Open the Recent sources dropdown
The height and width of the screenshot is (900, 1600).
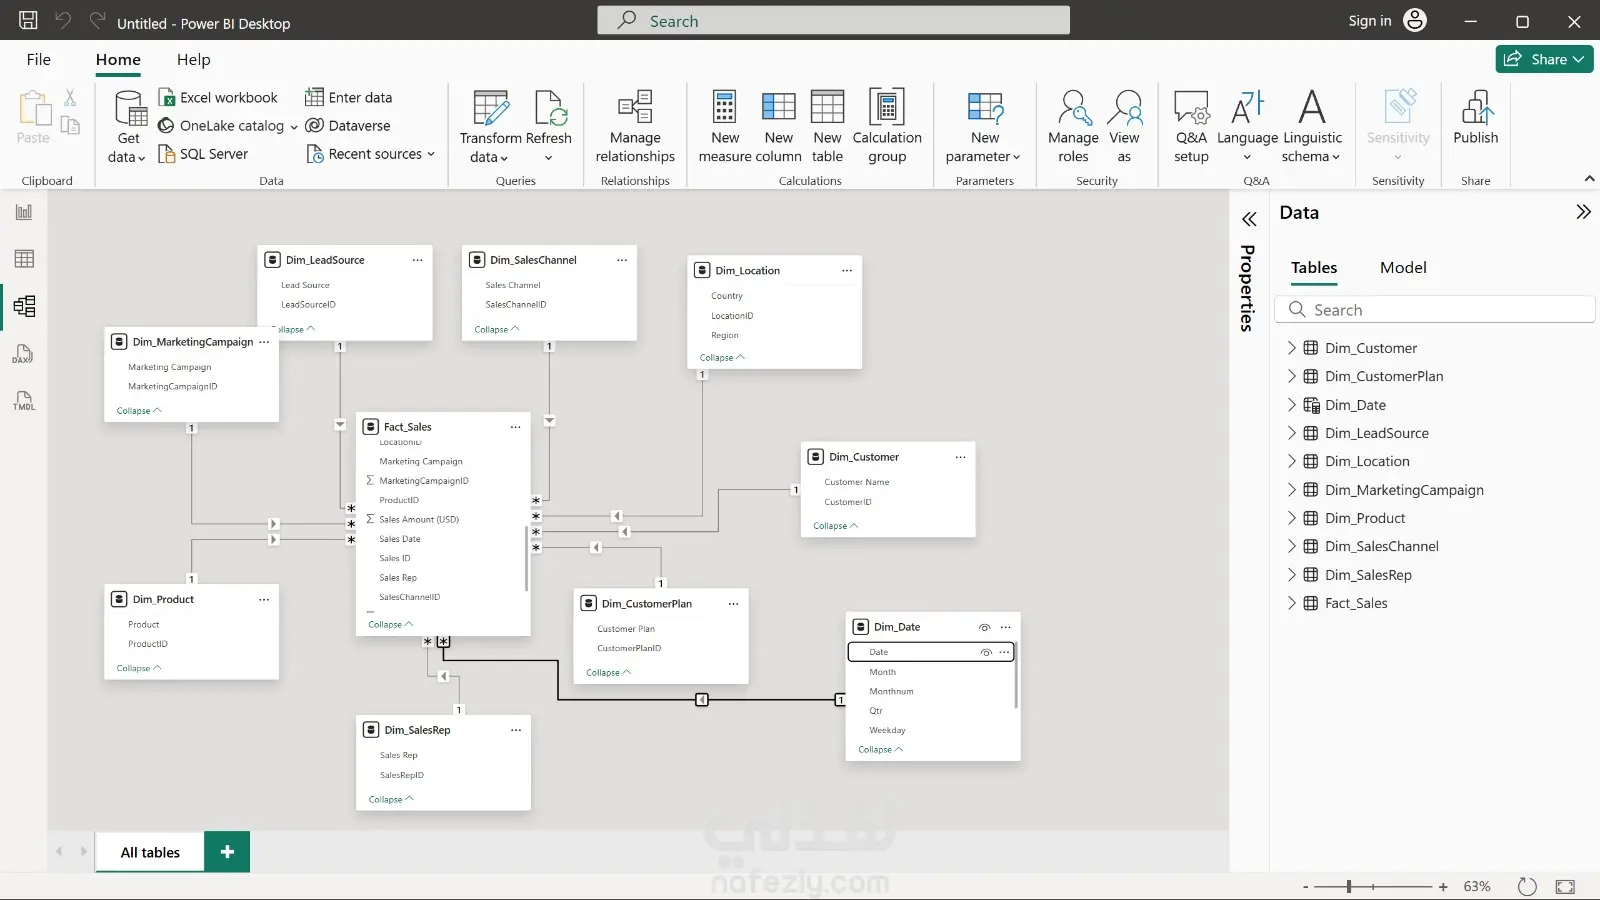point(370,154)
